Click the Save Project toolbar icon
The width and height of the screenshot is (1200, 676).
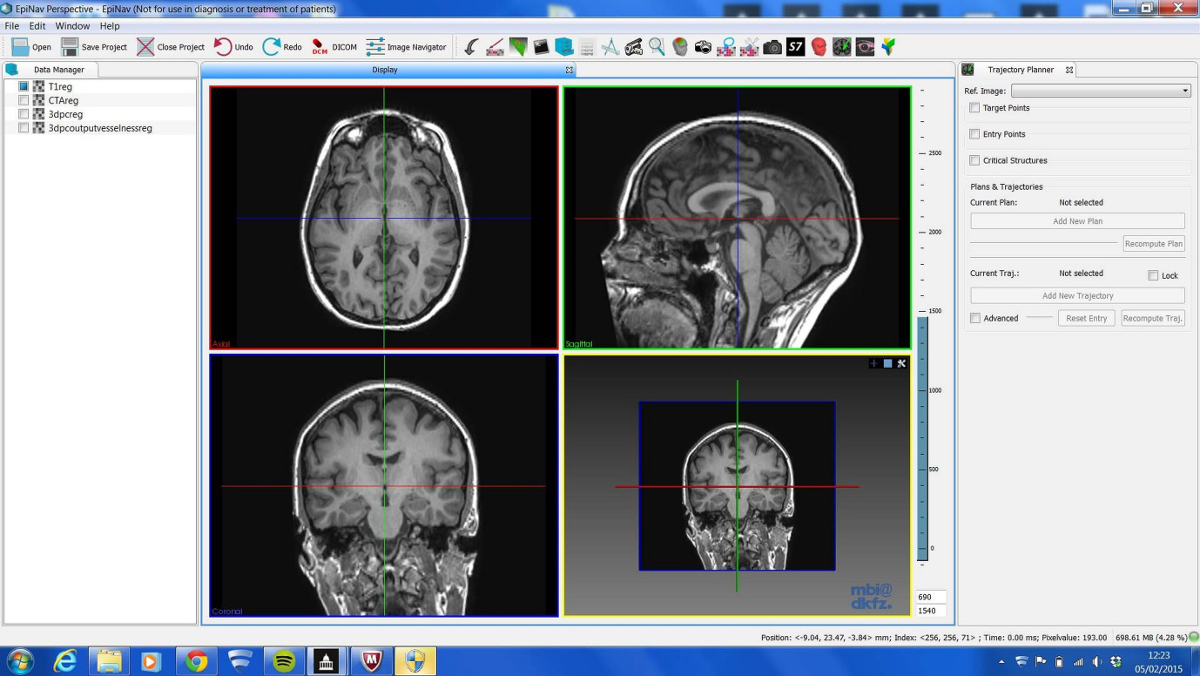[70, 47]
